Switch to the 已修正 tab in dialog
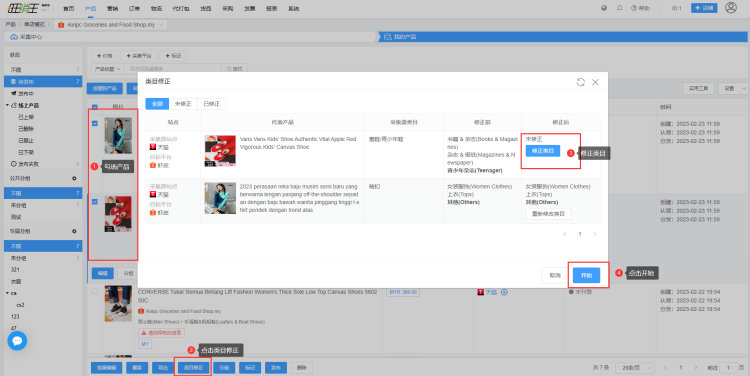750x376 pixels. tap(211, 104)
